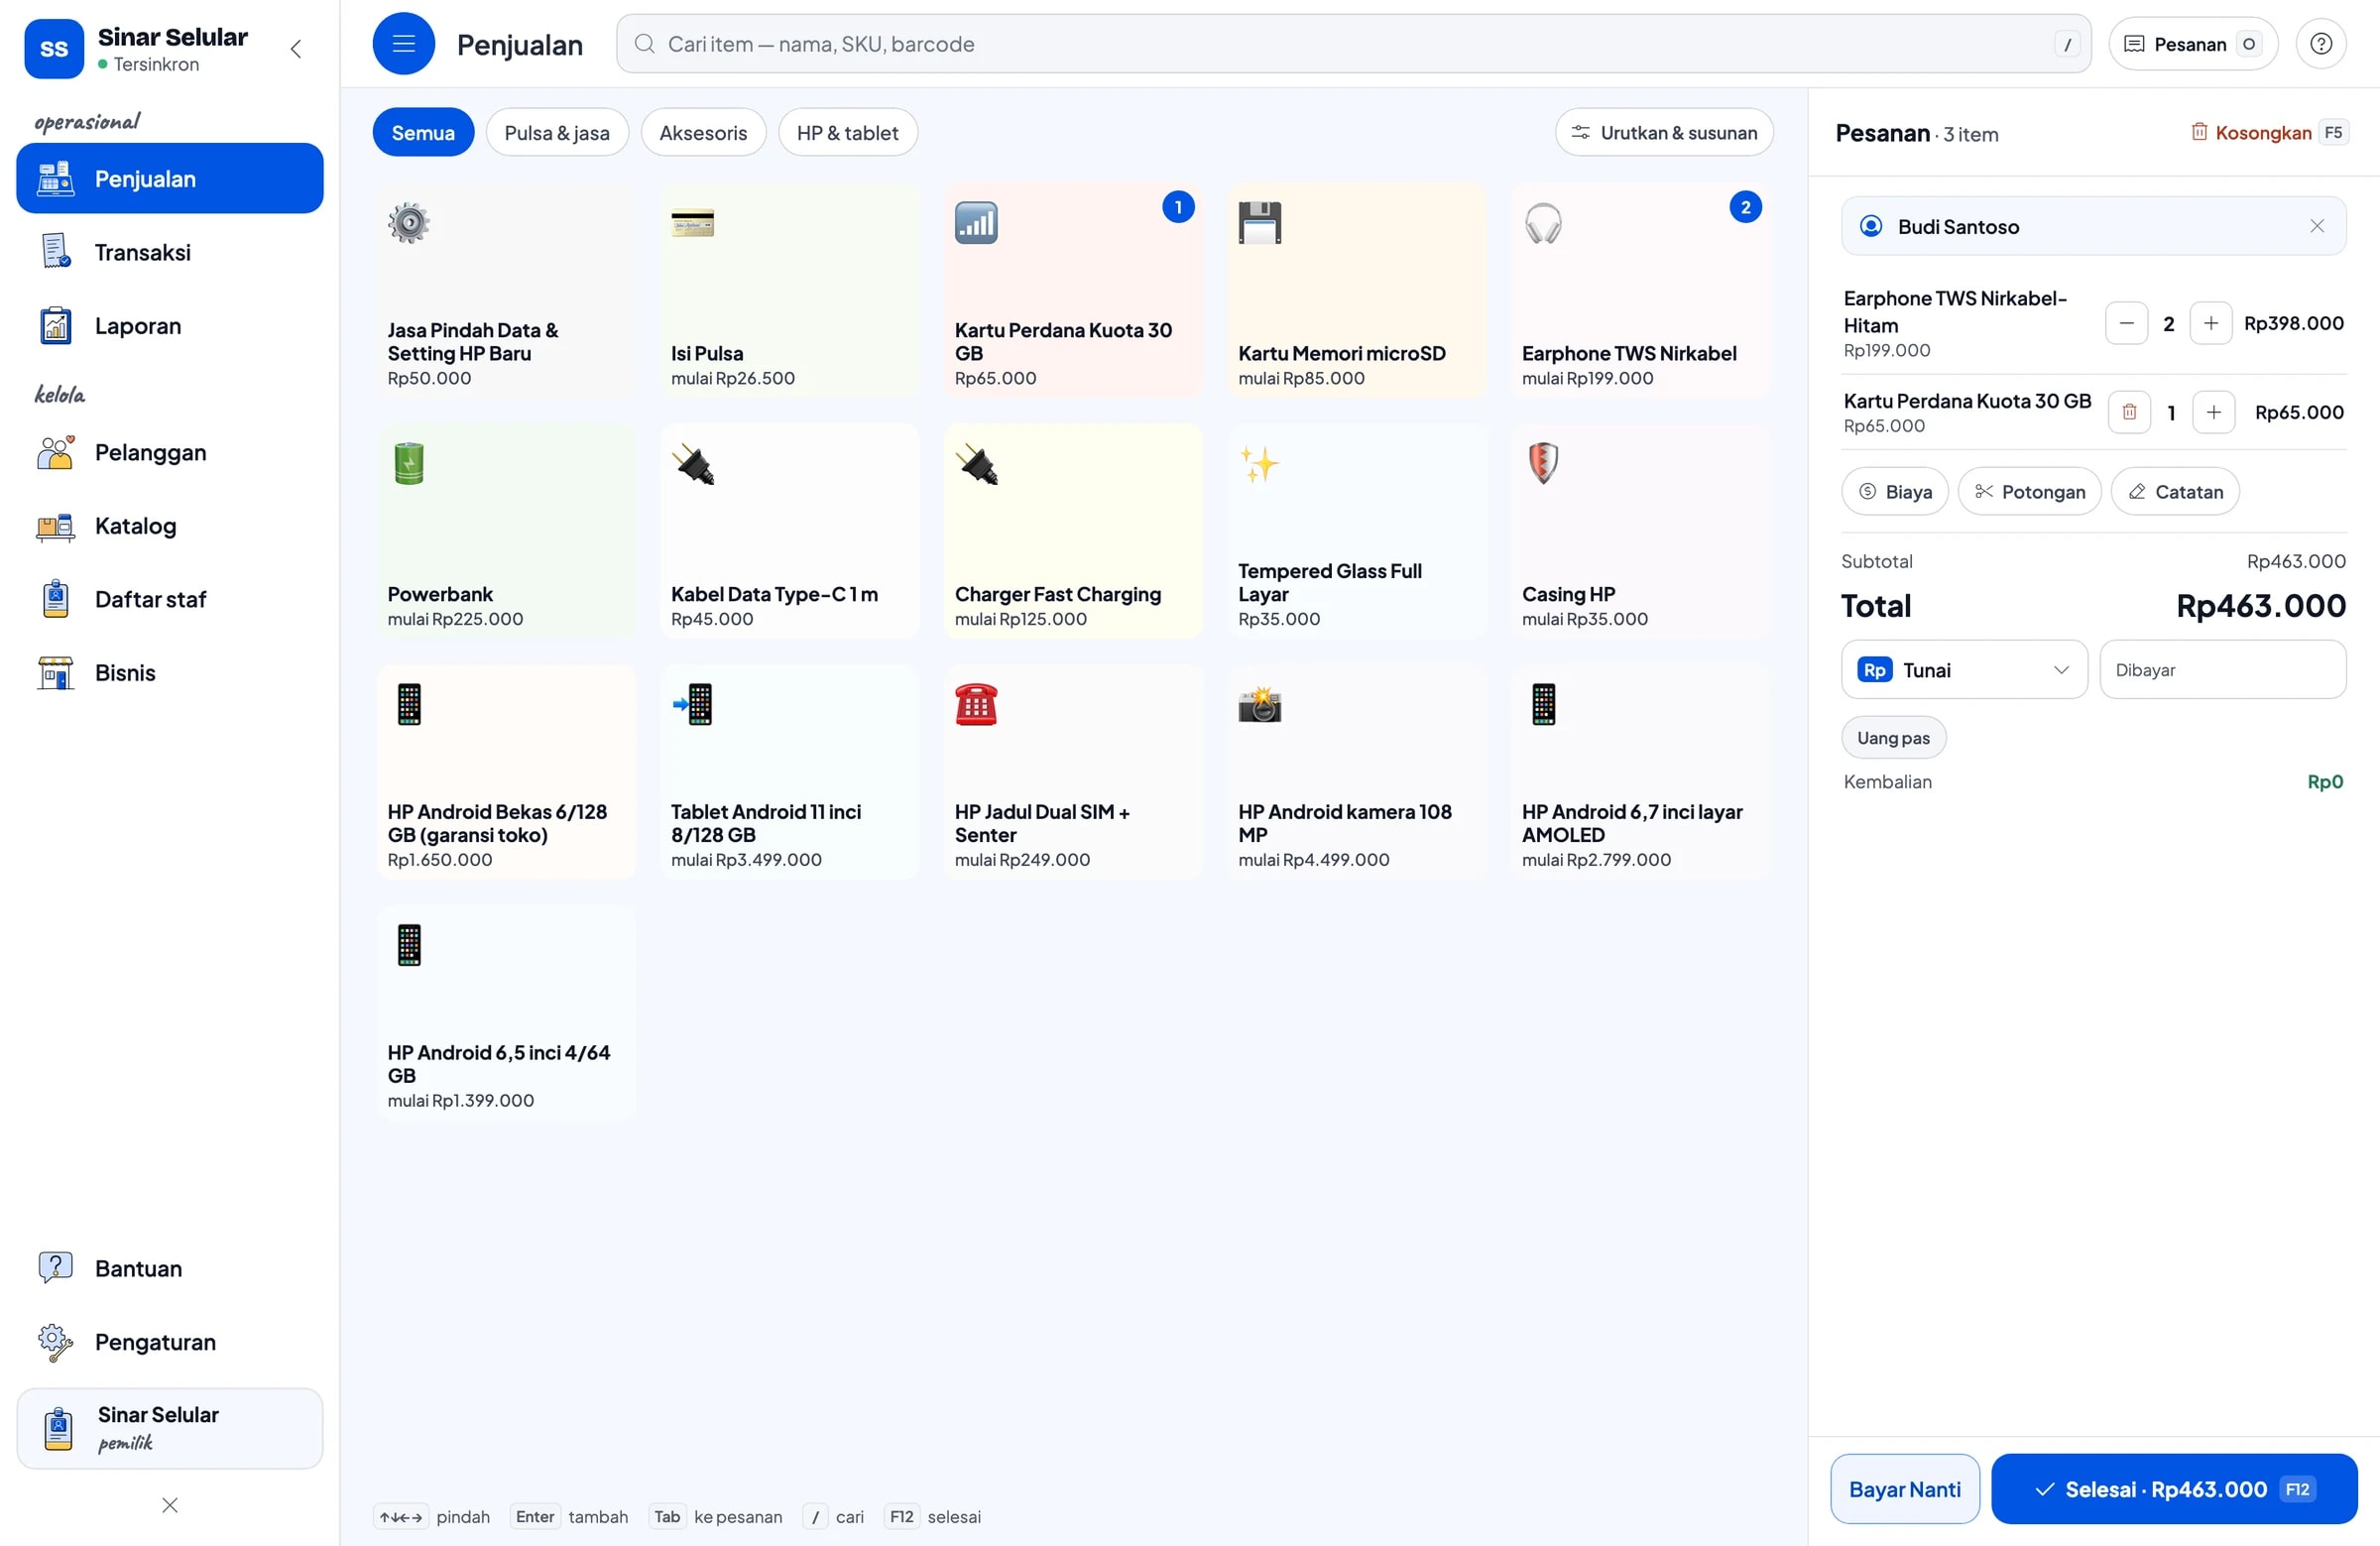The height and width of the screenshot is (1546, 2380).
Task: Open Pelanggan customers page
Action: point(170,452)
